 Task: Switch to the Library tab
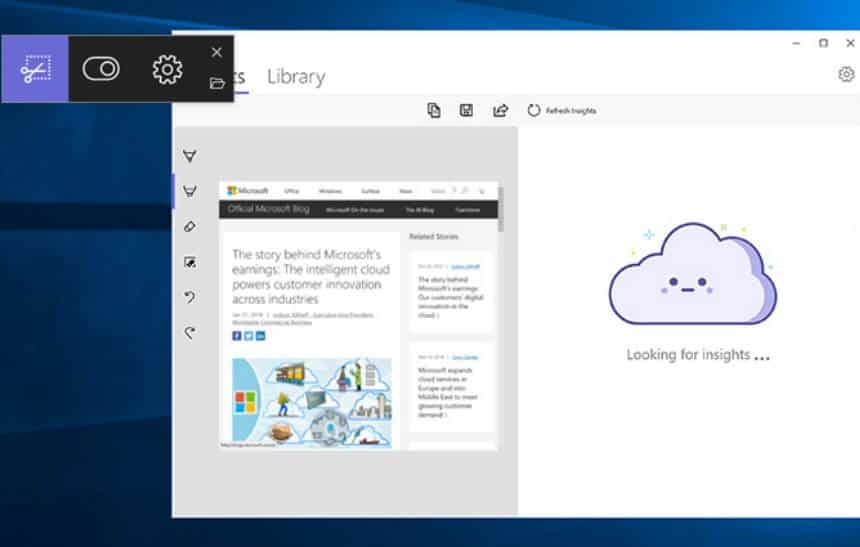coord(296,76)
